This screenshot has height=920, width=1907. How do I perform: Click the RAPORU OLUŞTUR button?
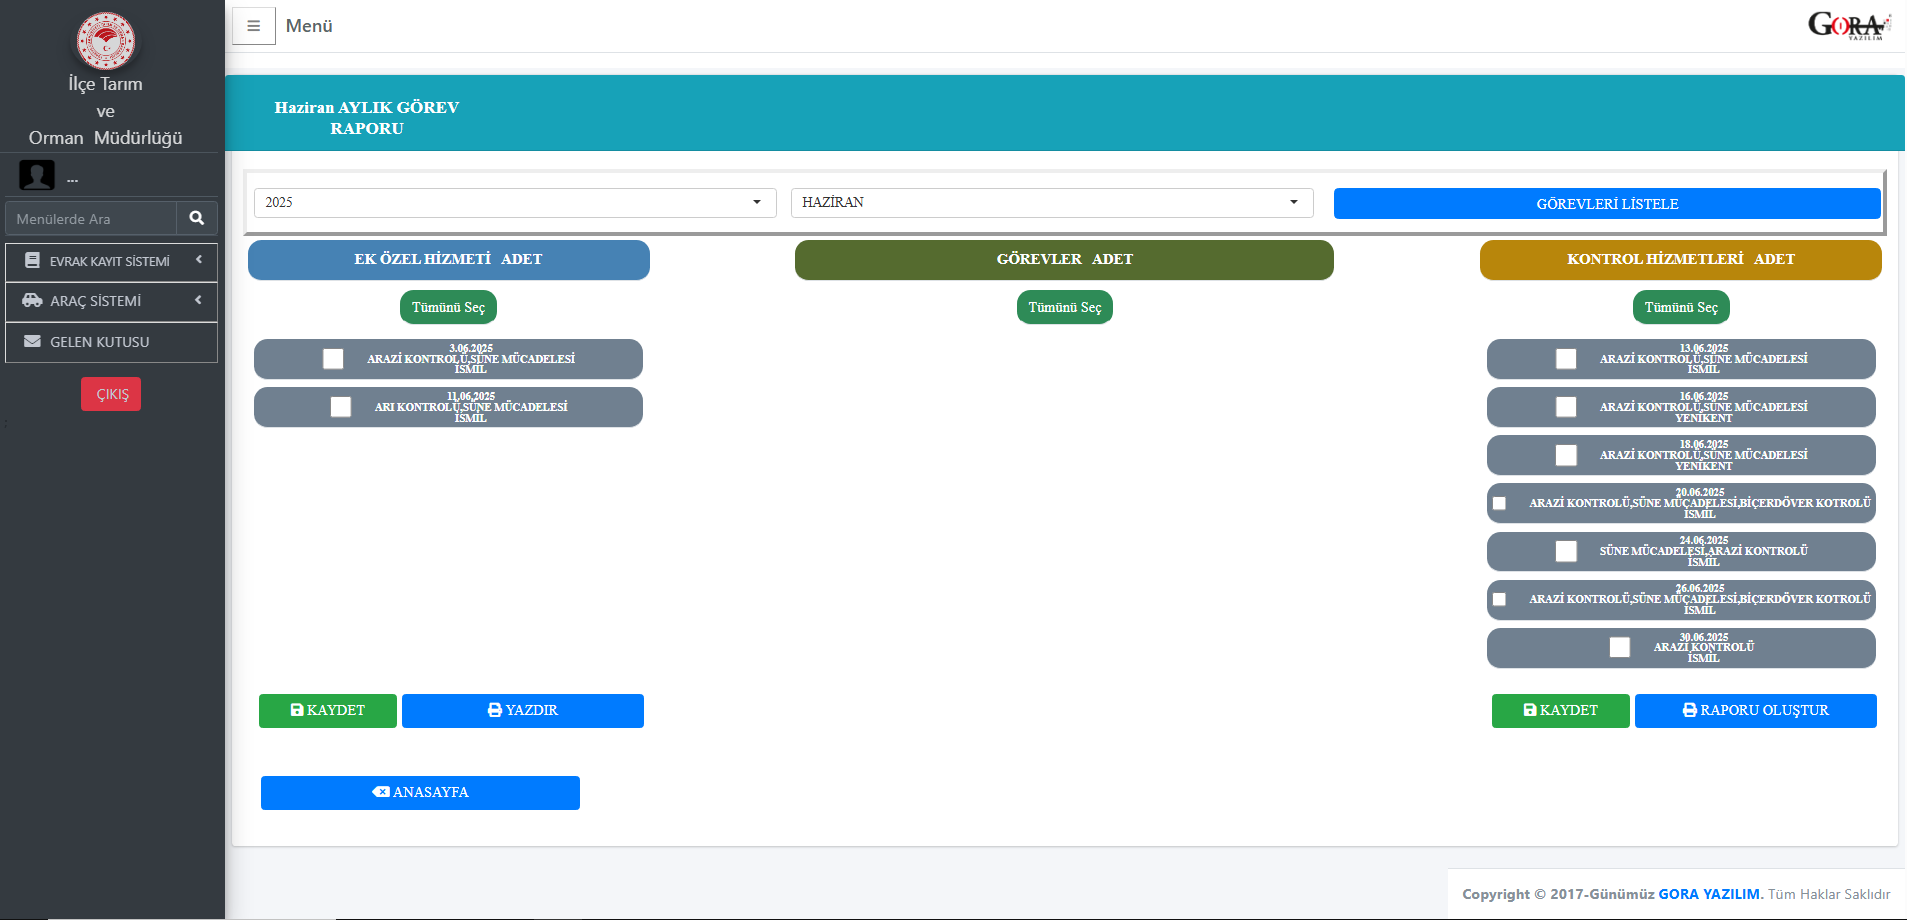coord(1755,711)
